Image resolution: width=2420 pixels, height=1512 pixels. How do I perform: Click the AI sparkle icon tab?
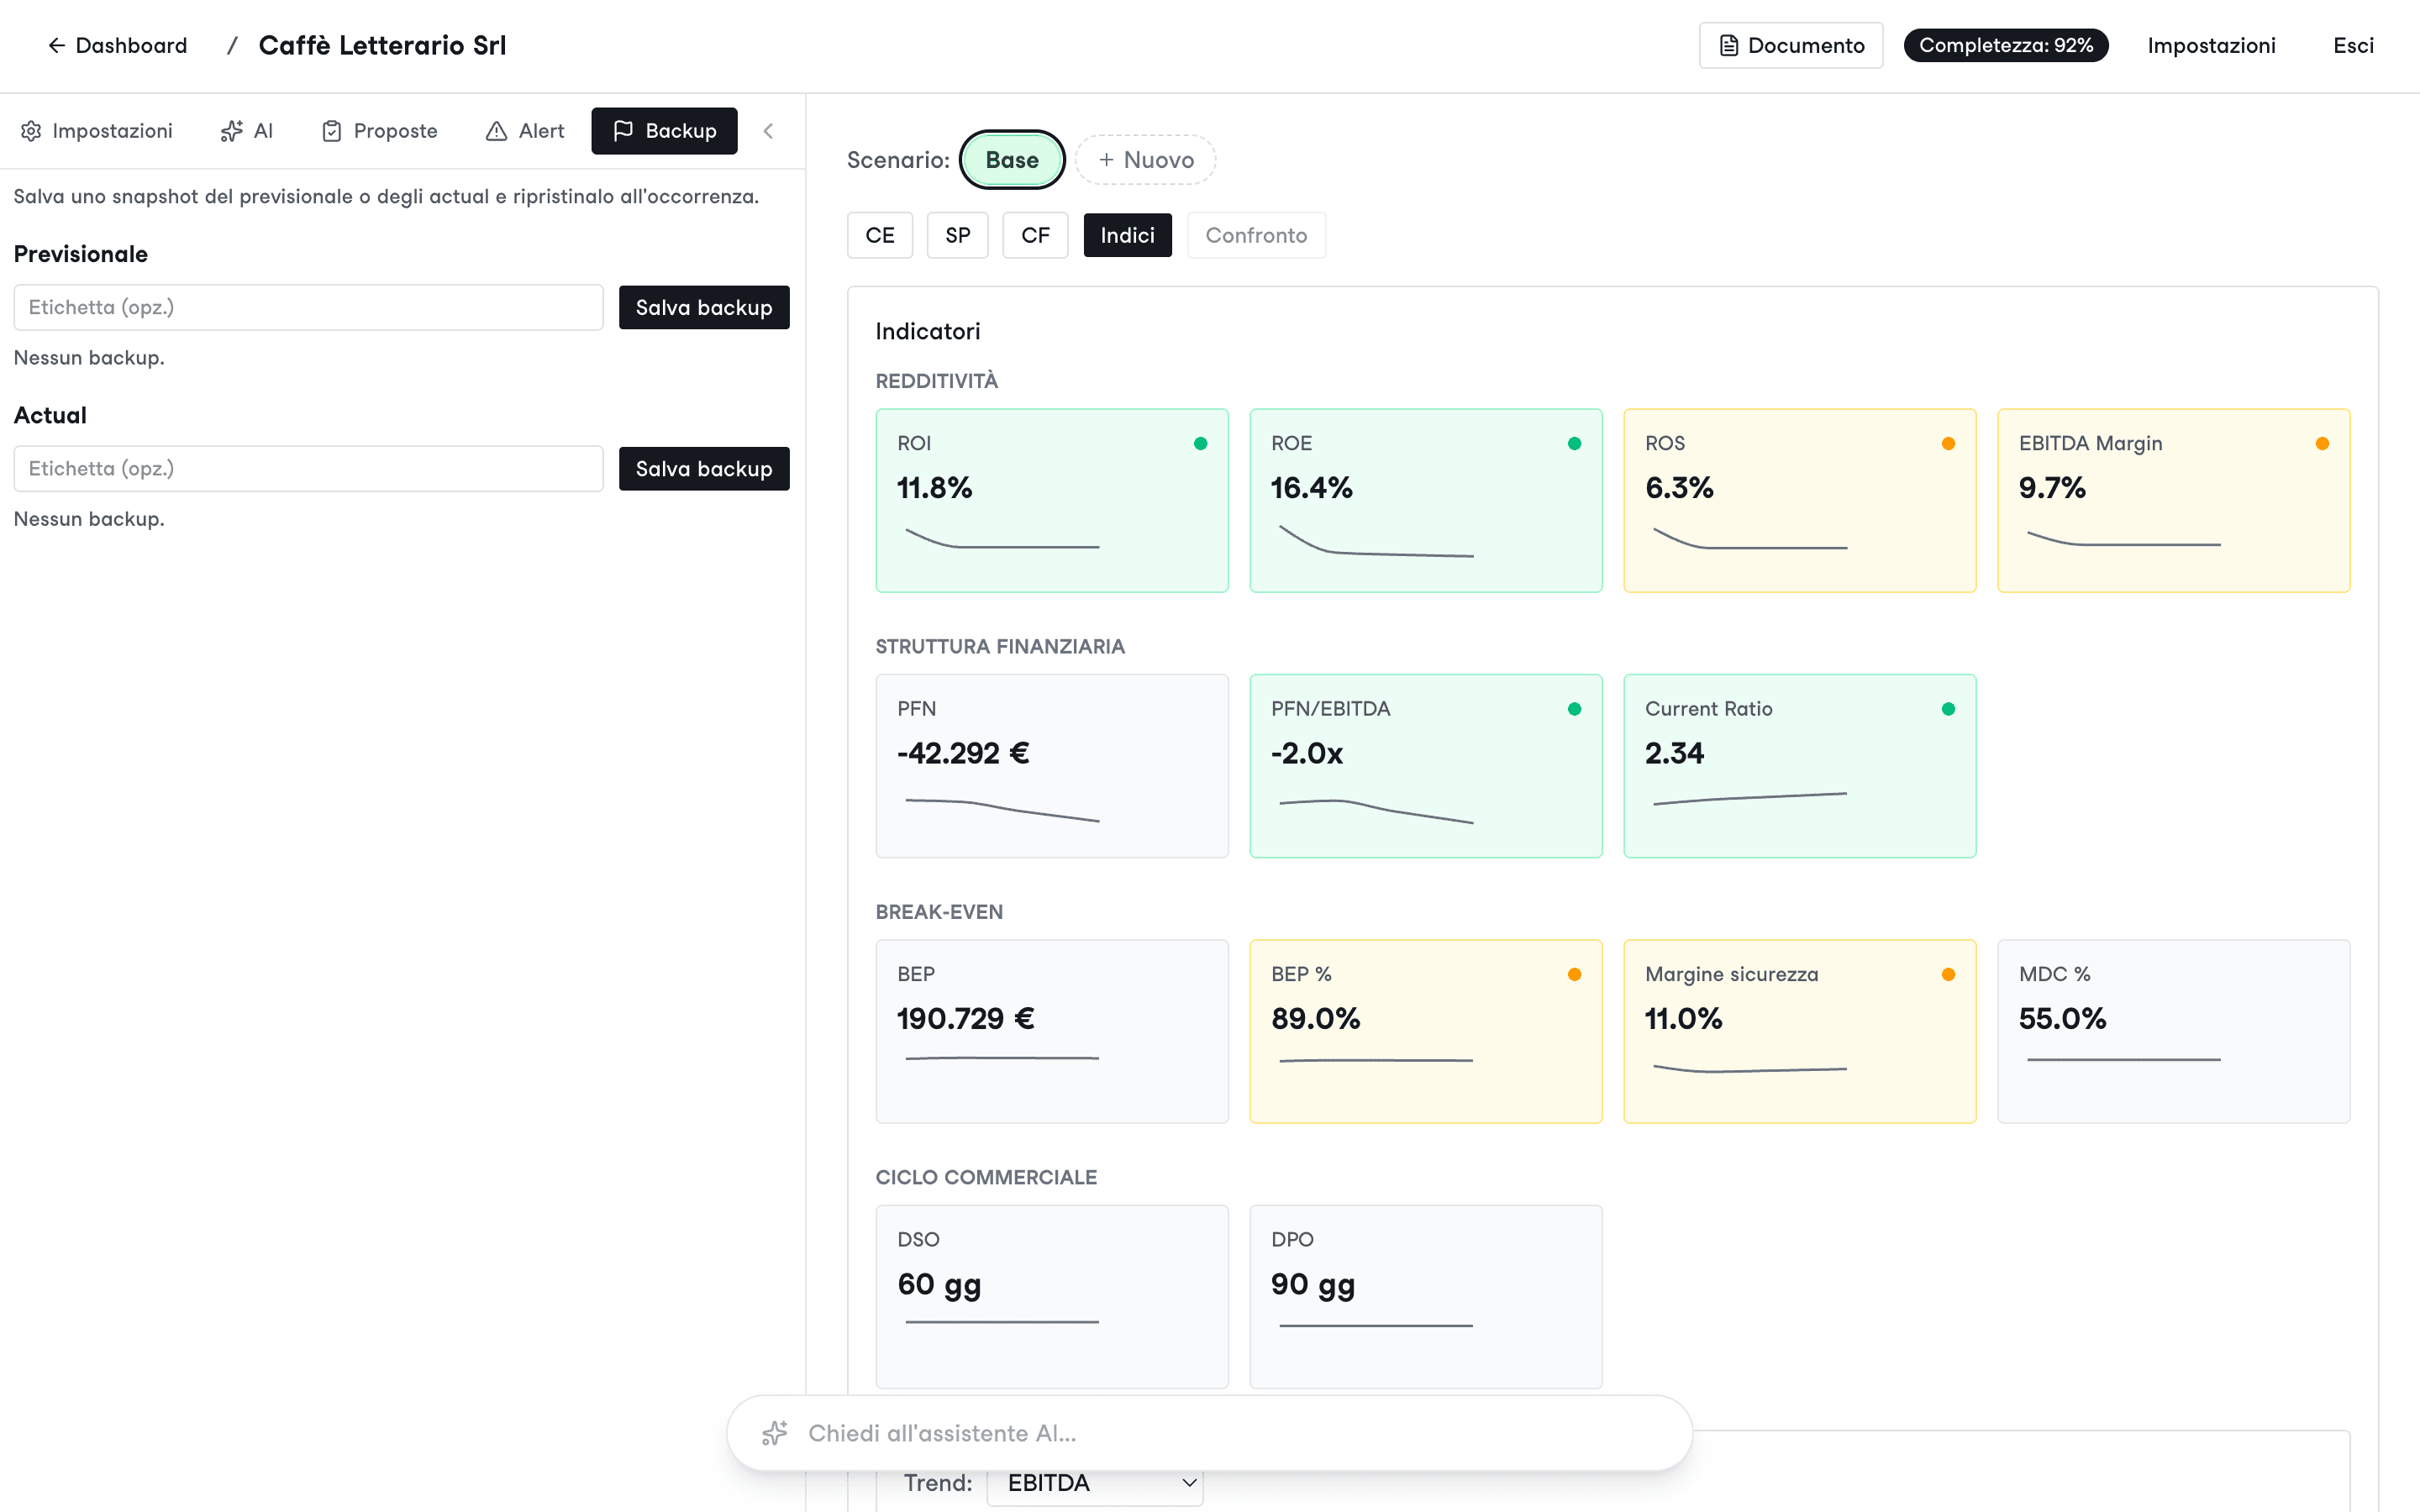(x=231, y=131)
